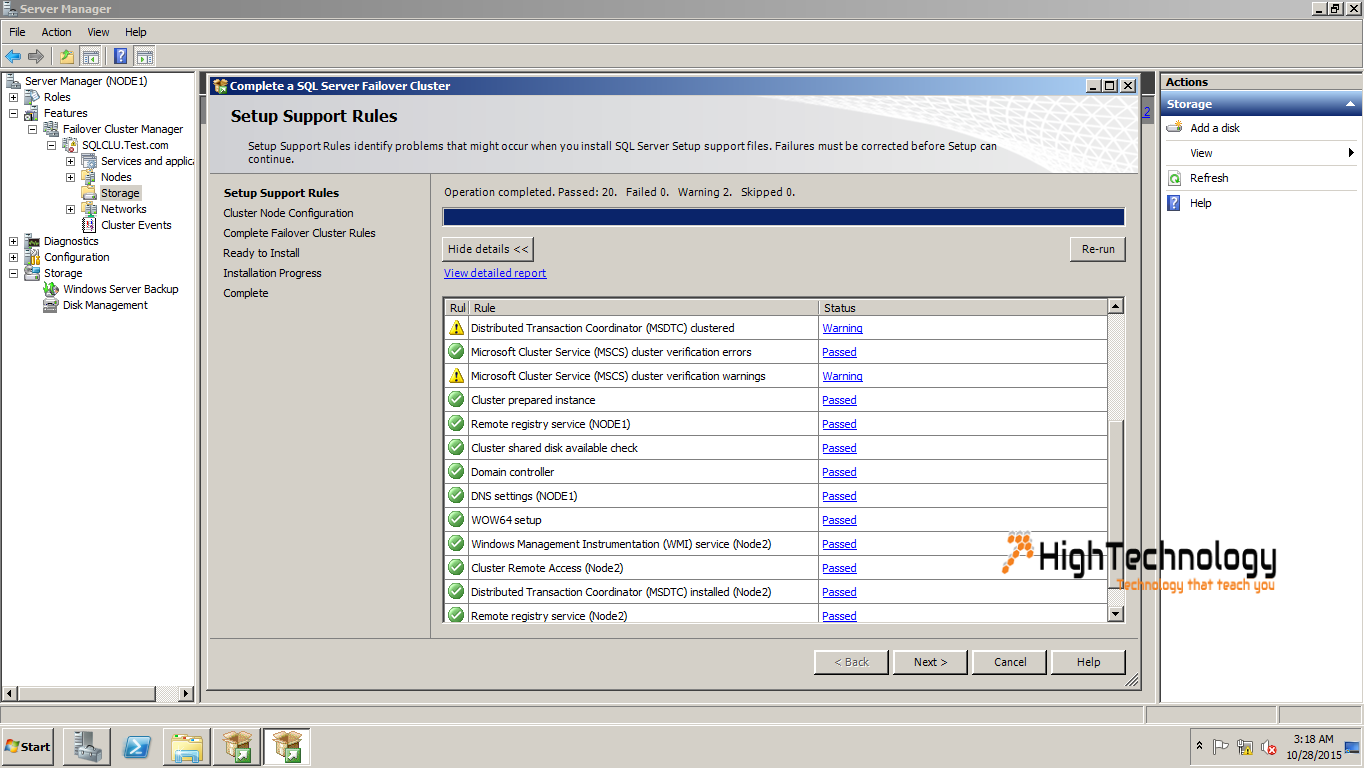Toggle the console tree toolbar icon
Viewport: 1364px width, 768px height.
[90, 56]
